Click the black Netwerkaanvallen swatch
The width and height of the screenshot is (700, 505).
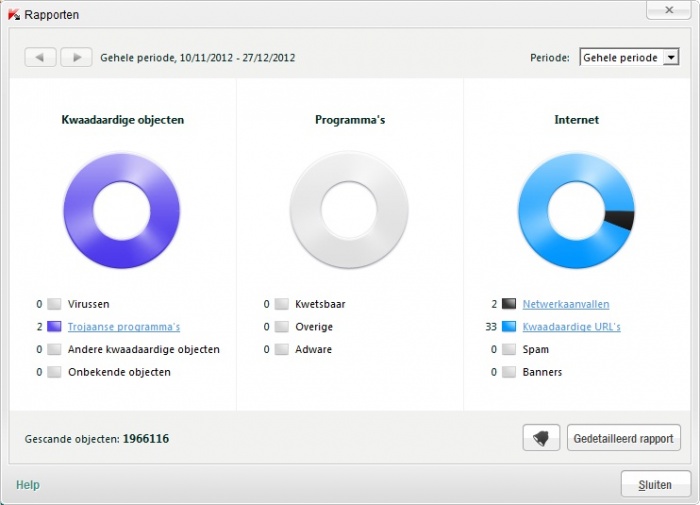coord(509,304)
